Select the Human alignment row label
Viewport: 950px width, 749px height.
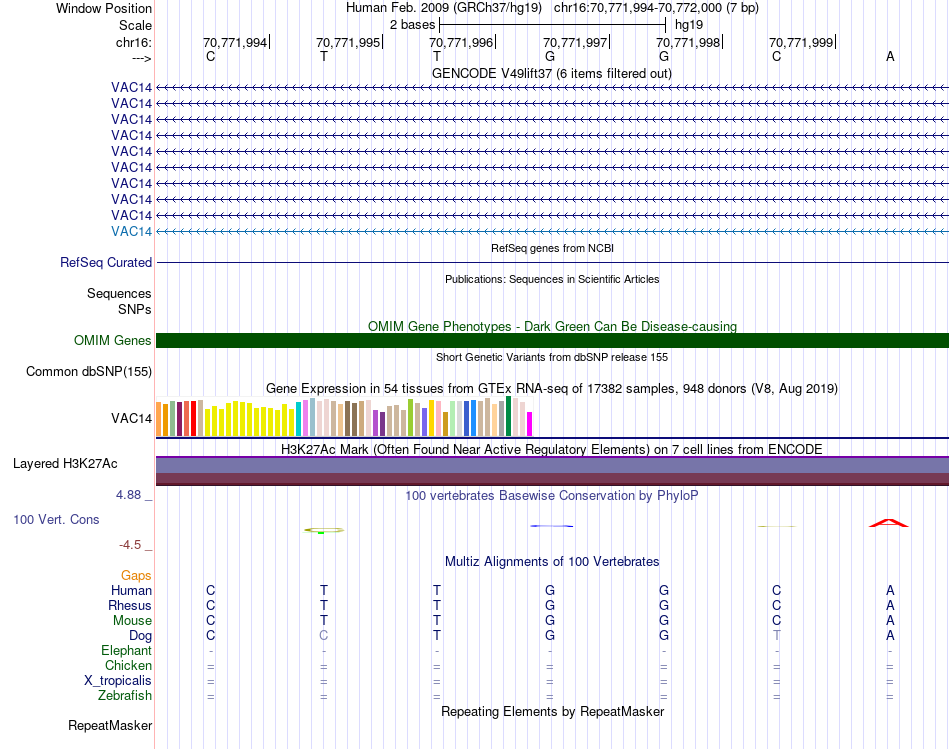131,591
